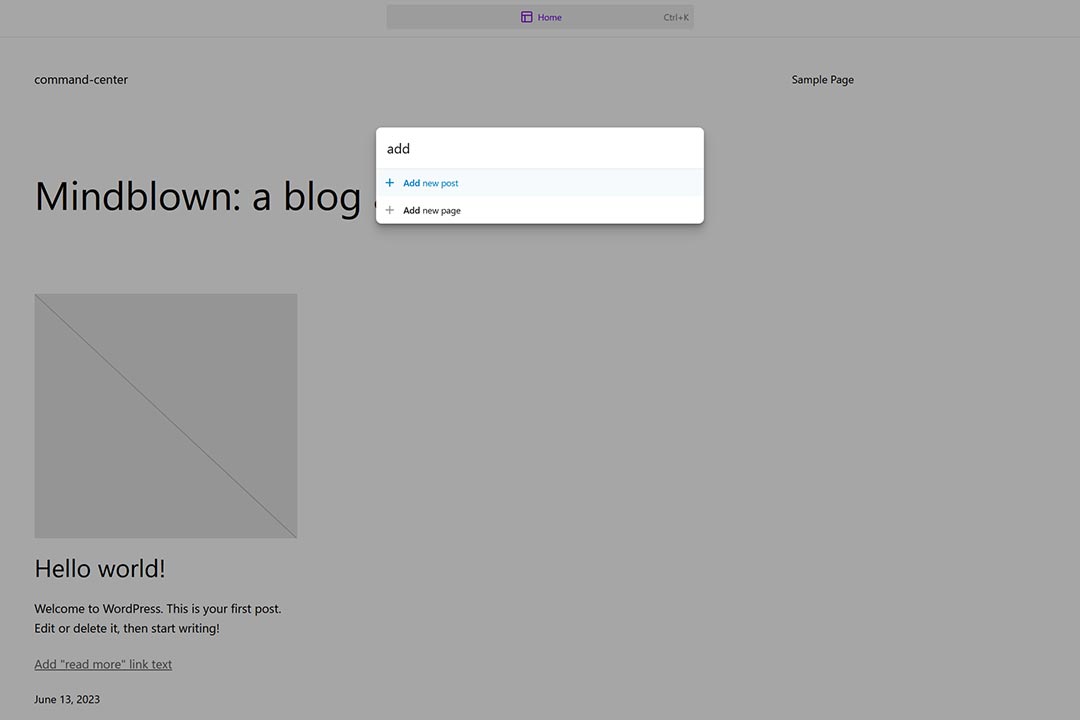Screen dimensions: 1080x720
Task: Open the Sample Page navigation link
Action: pos(822,79)
